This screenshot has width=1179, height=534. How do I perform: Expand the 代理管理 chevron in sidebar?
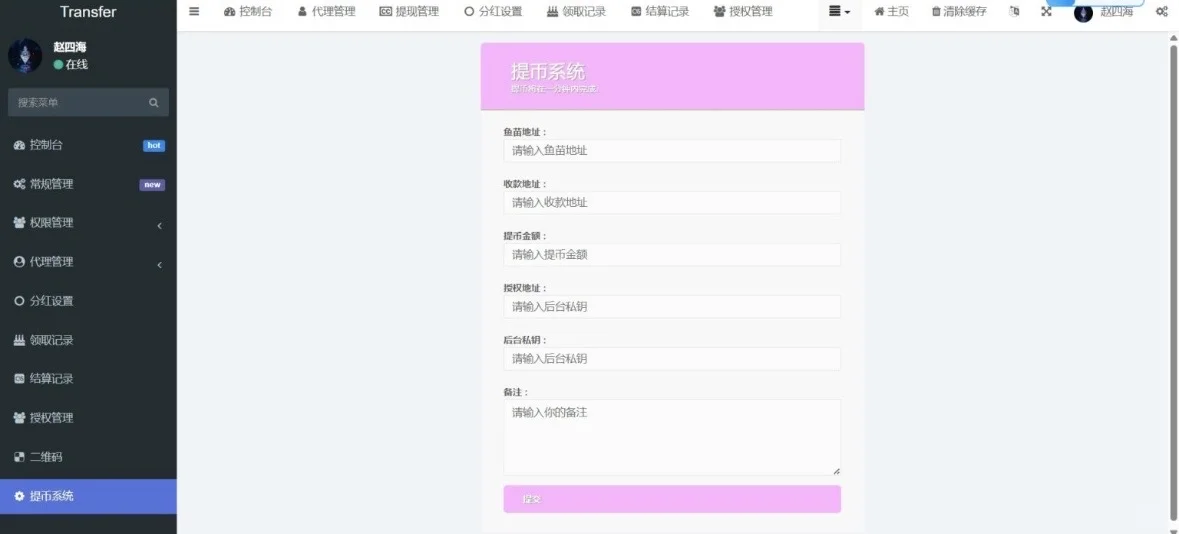(159, 264)
